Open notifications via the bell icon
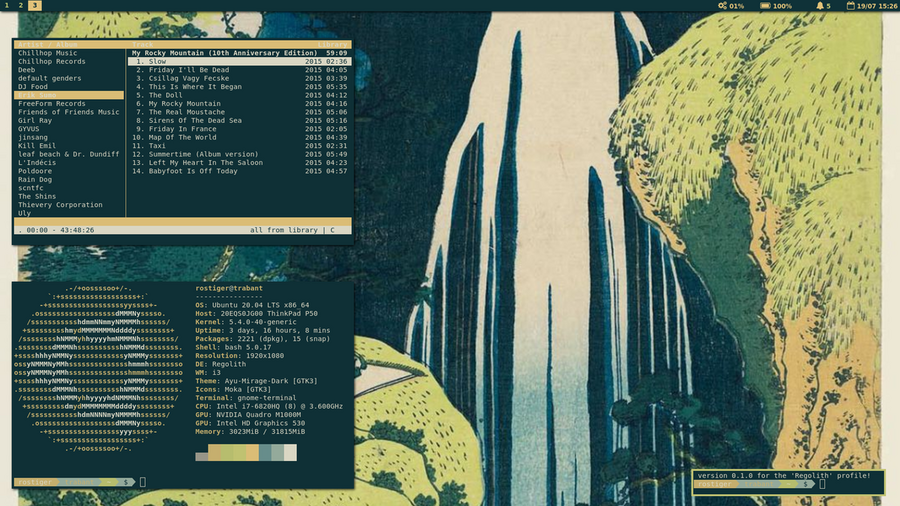 pyautogui.click(x=820, y=6)
